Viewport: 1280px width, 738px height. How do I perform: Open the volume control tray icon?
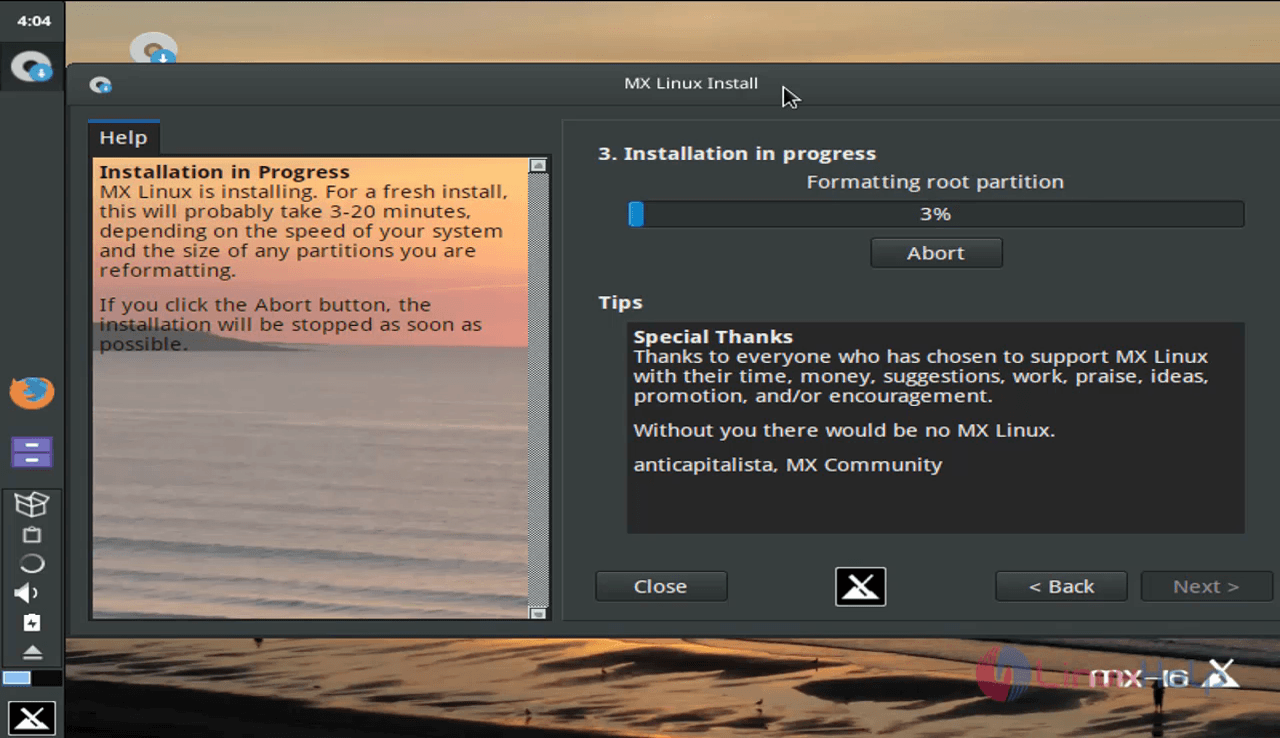click(x=27, y=593)
